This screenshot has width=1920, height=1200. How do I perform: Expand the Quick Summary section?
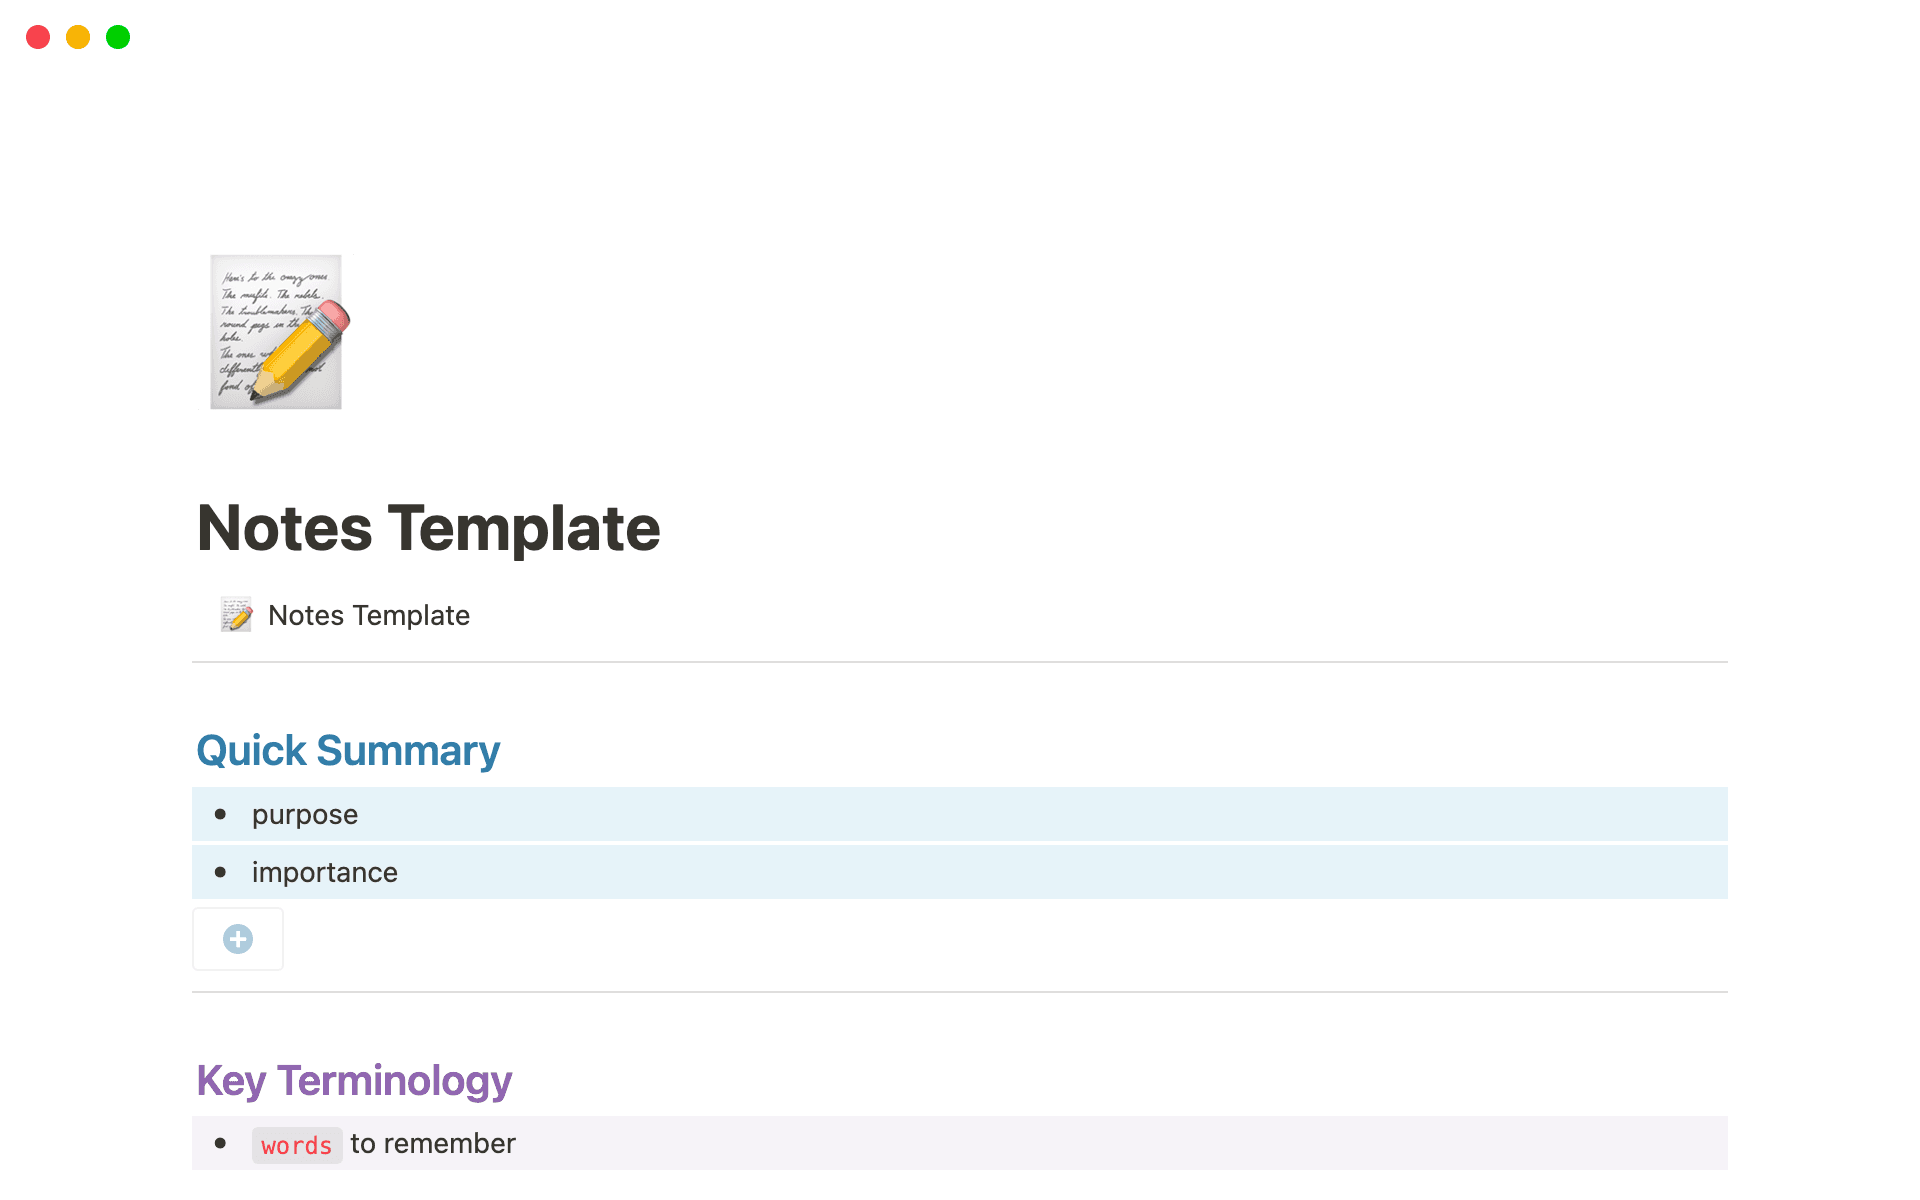click(348, 750)
